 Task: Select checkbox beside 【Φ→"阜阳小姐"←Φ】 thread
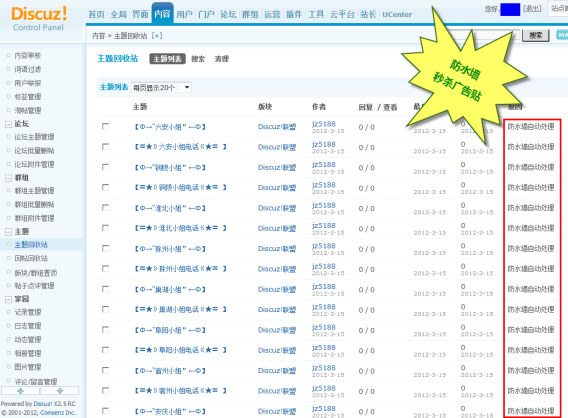point(105,330)
